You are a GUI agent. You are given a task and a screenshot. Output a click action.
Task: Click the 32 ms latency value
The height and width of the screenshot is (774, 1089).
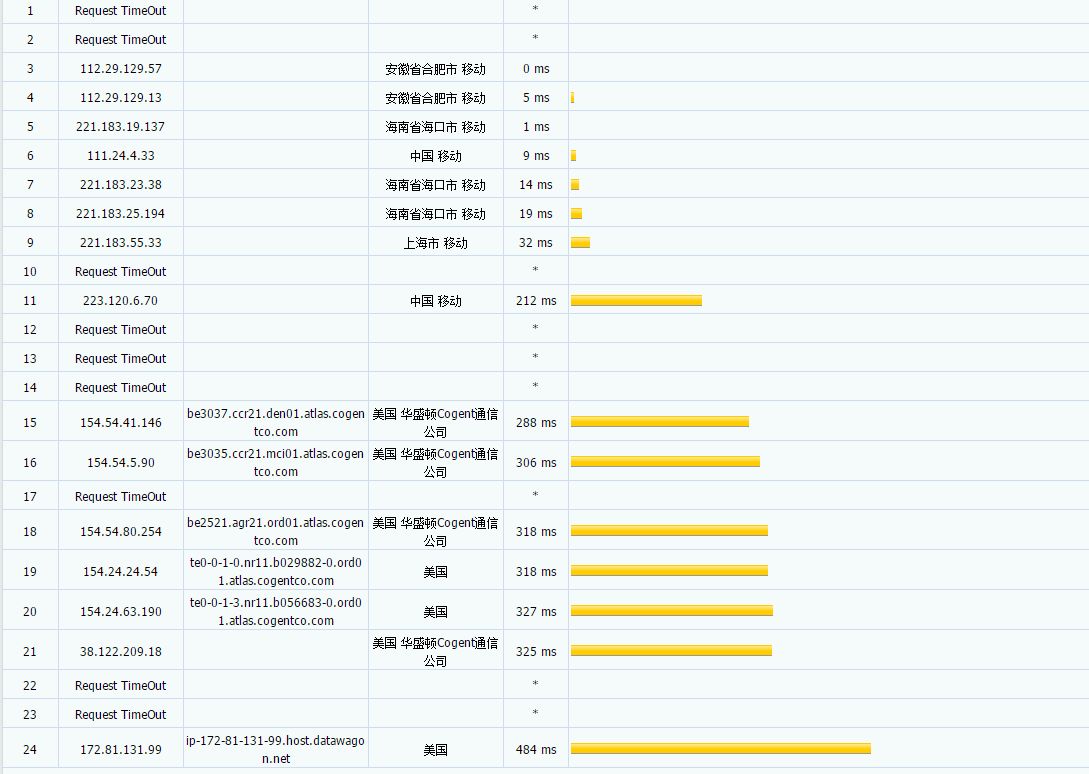point(536,242)
